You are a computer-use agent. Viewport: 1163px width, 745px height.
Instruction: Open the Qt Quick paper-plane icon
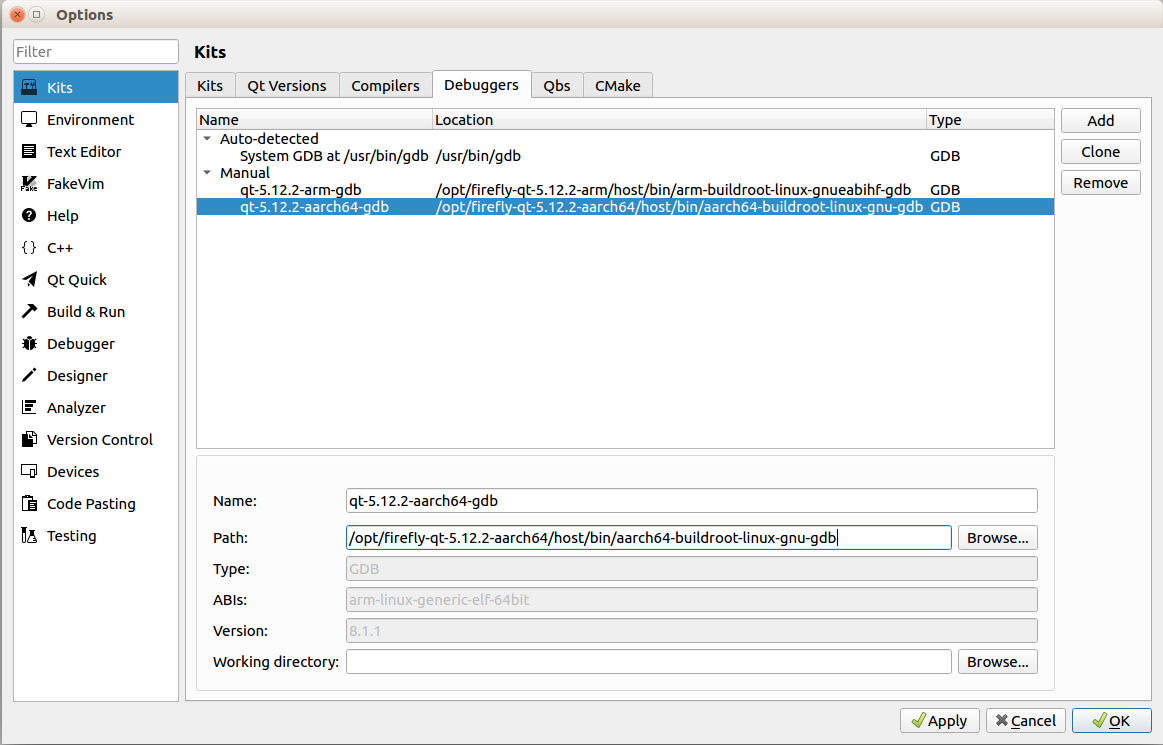(29, 280)
